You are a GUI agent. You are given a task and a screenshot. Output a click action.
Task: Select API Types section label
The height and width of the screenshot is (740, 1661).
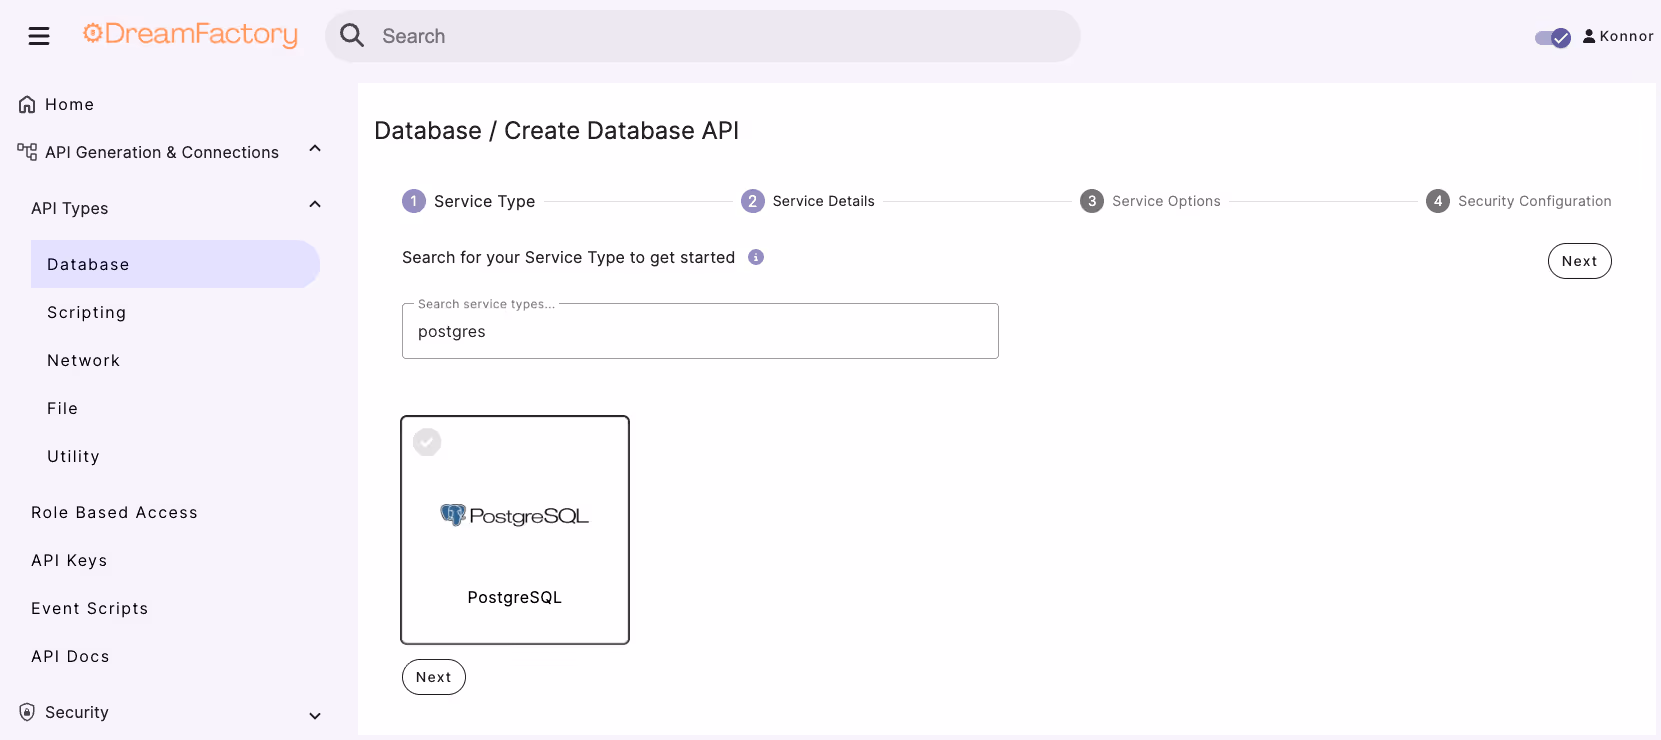[70, 208]
